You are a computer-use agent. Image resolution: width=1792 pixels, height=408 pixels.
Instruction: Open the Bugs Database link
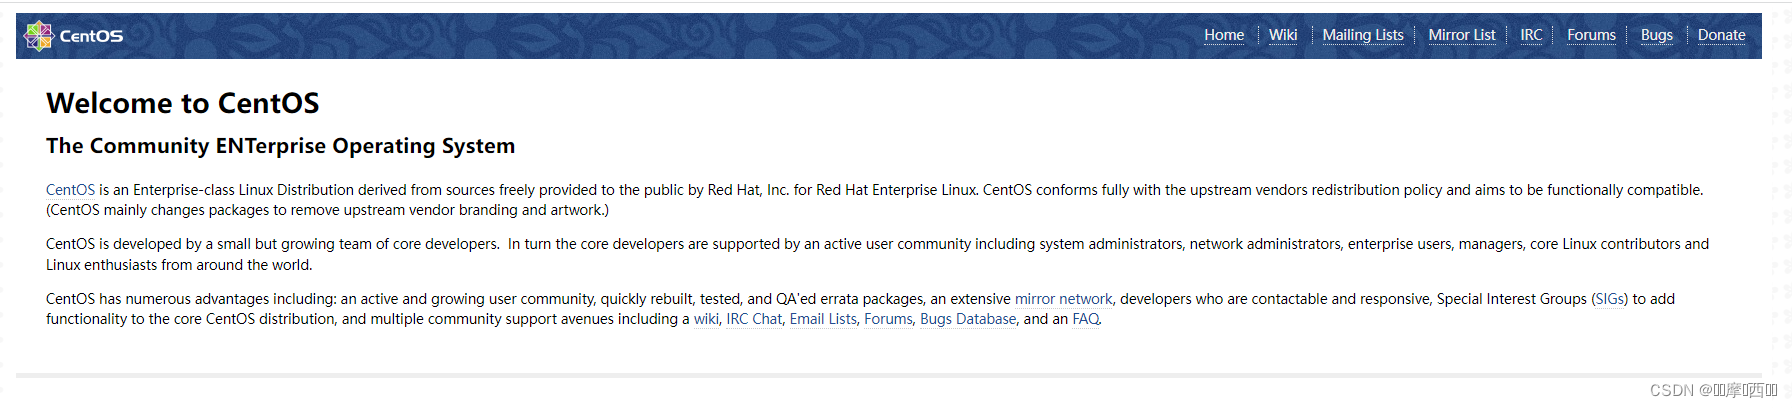(968, 319)
